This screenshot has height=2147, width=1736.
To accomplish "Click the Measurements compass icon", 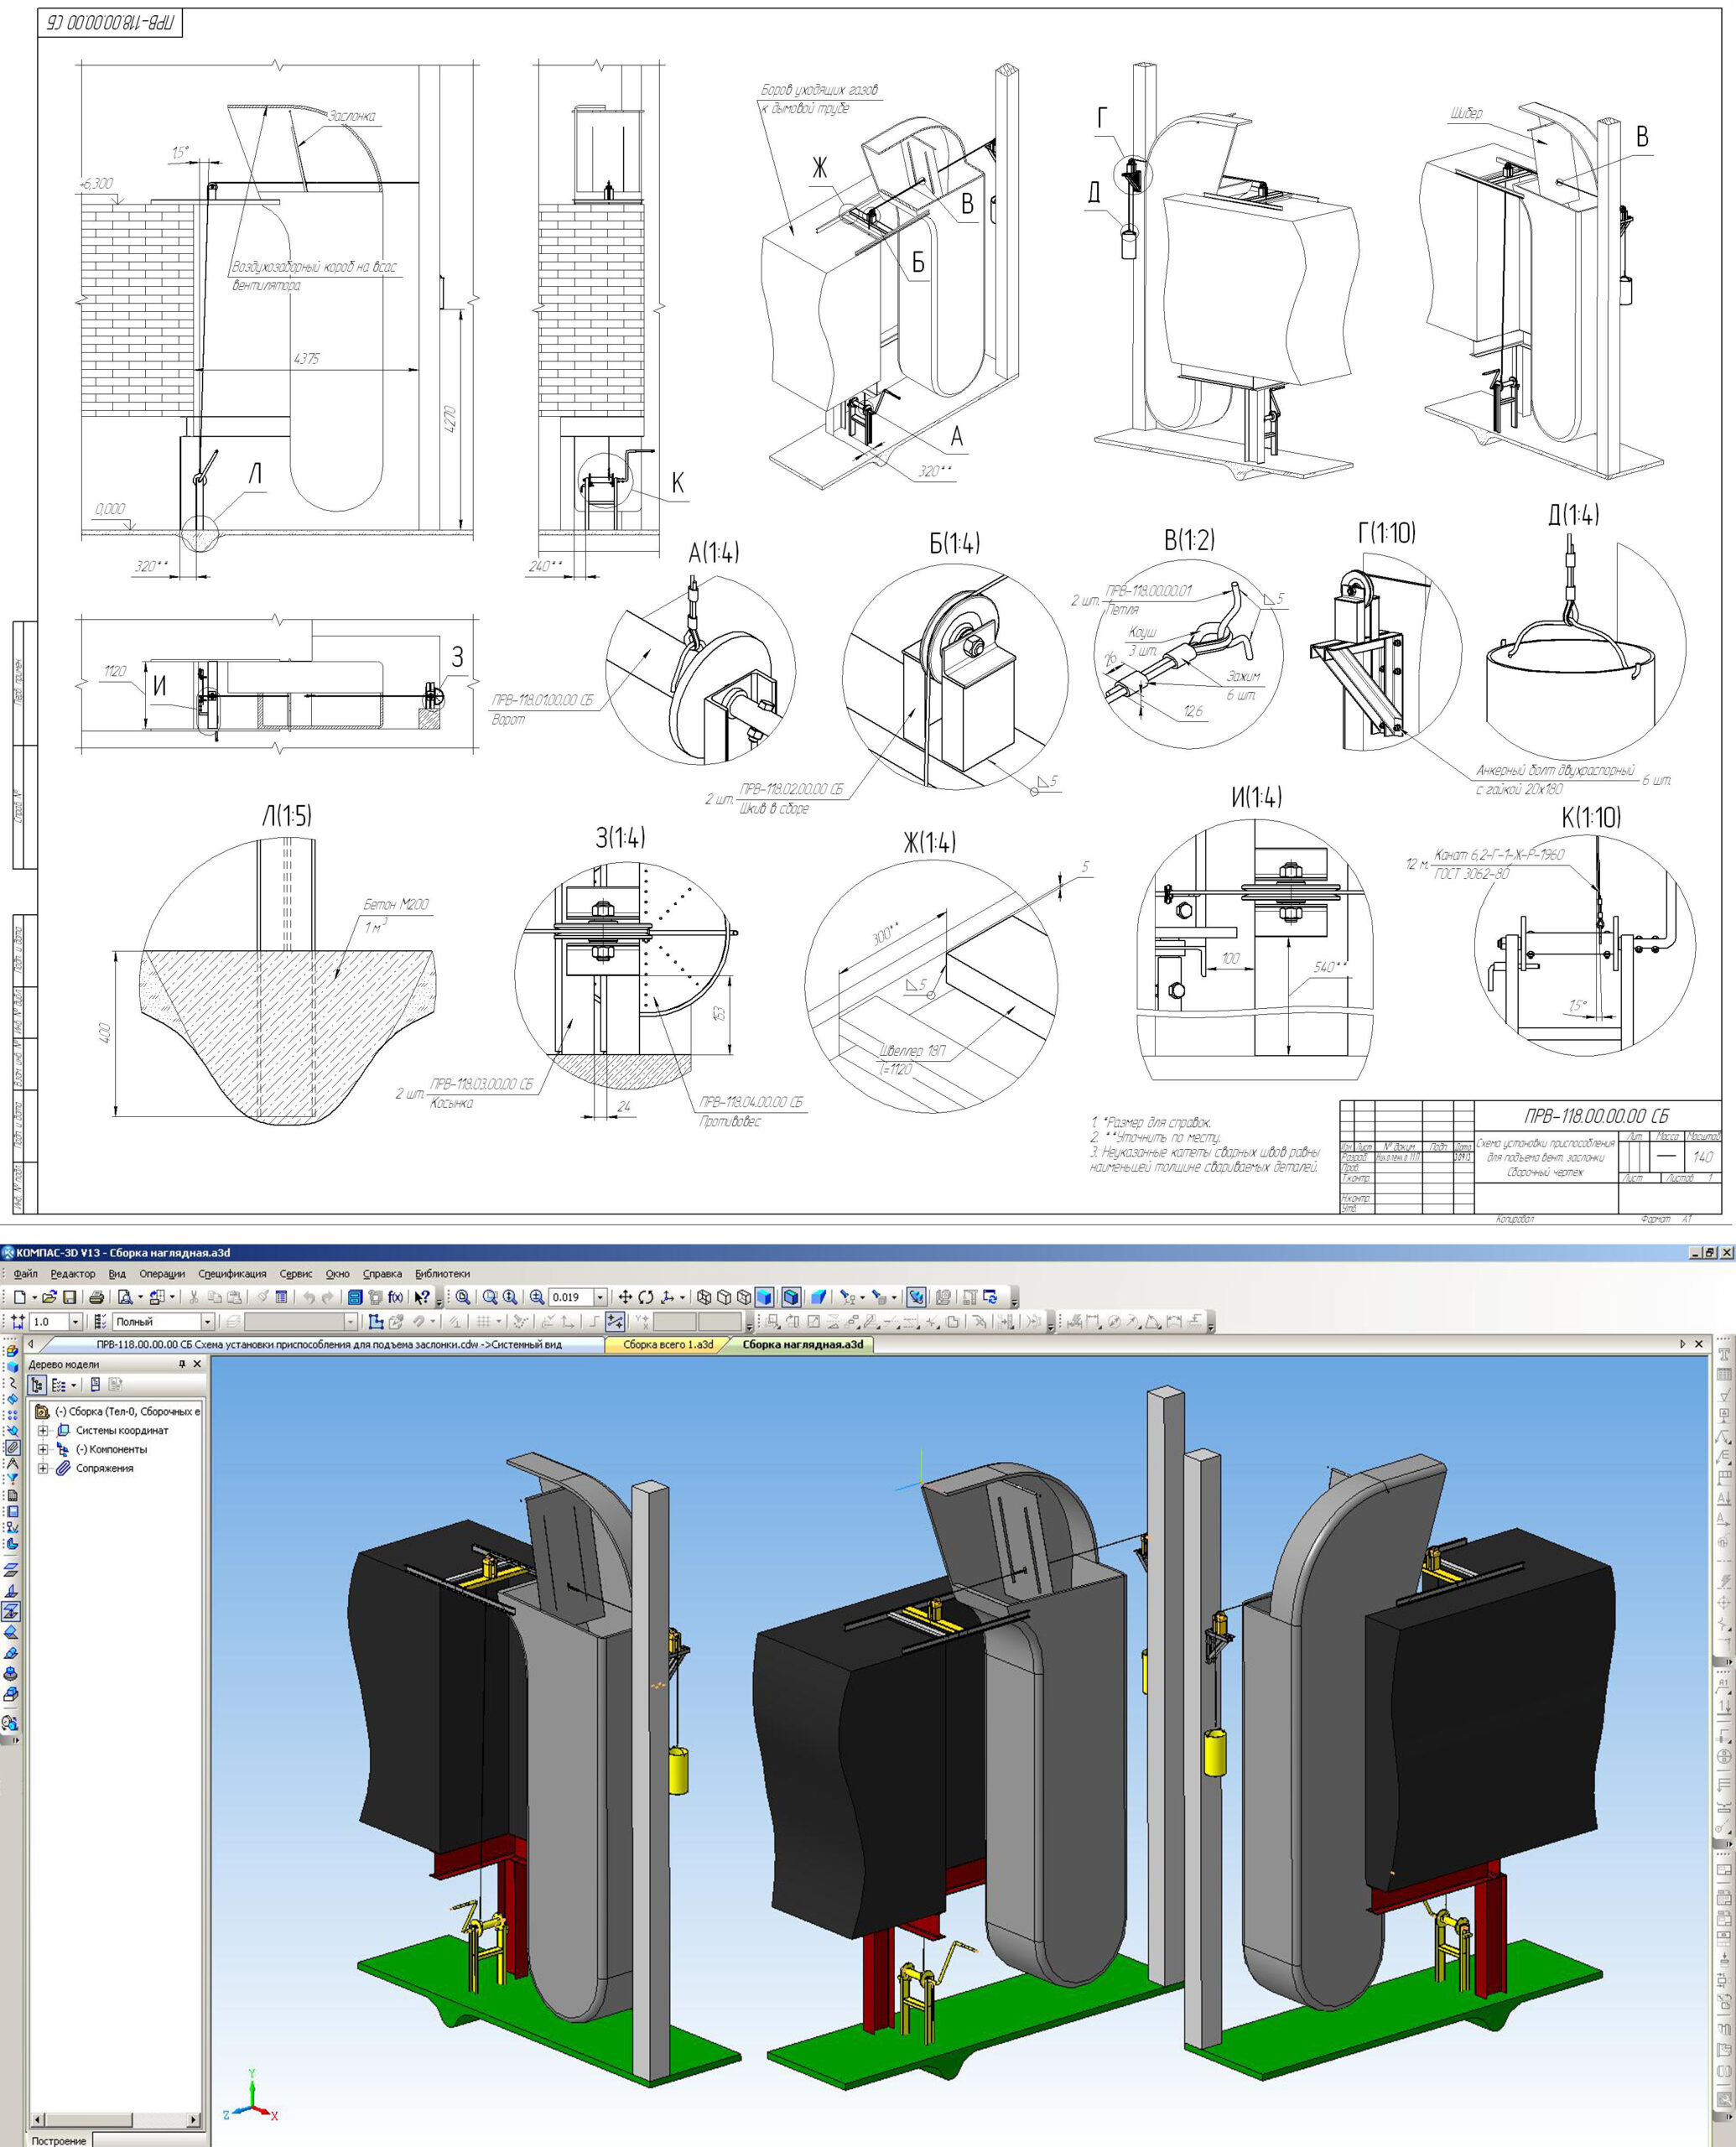I will (x=12, y=1464).
